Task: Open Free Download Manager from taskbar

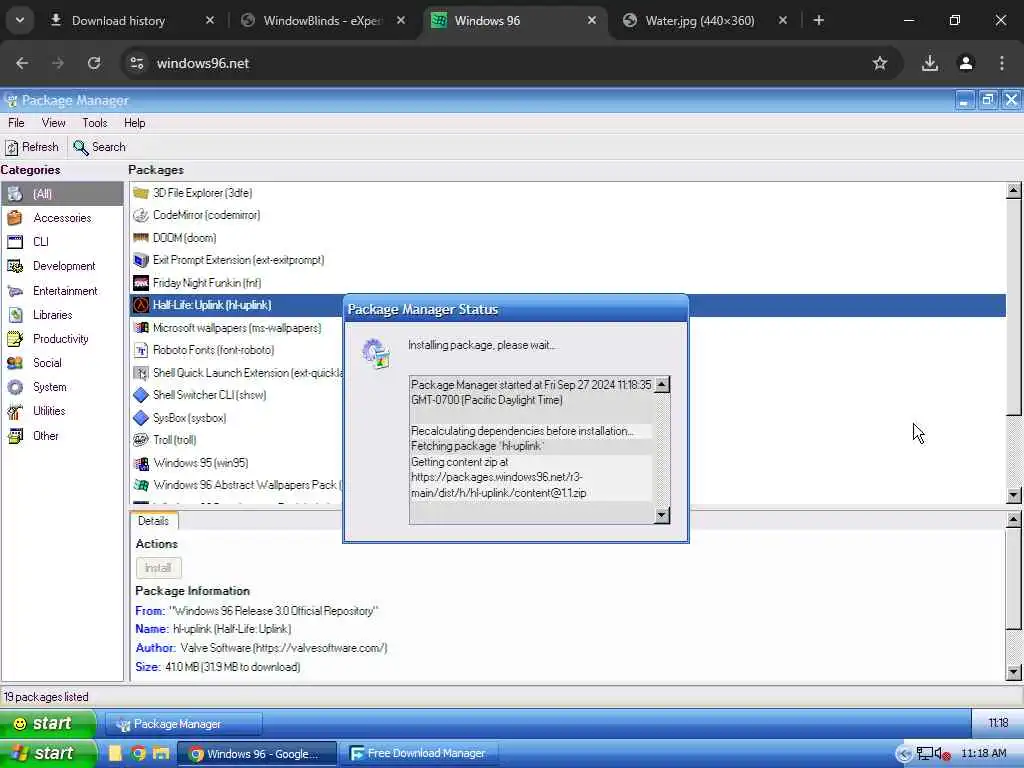Action: coord(419,754)
